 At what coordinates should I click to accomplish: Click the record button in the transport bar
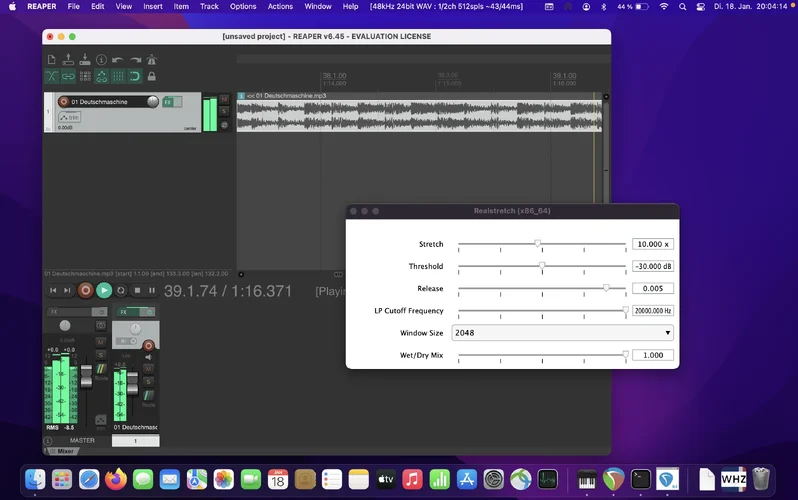point(85,290)
